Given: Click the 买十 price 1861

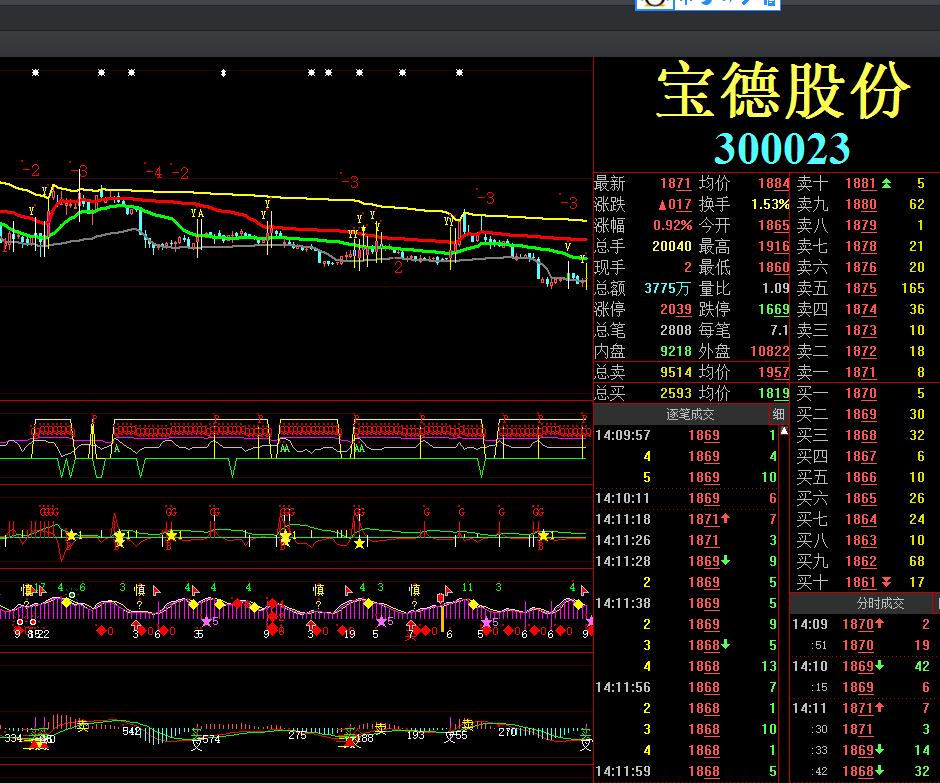Looking at the screenshot, I should click(861, 582).
